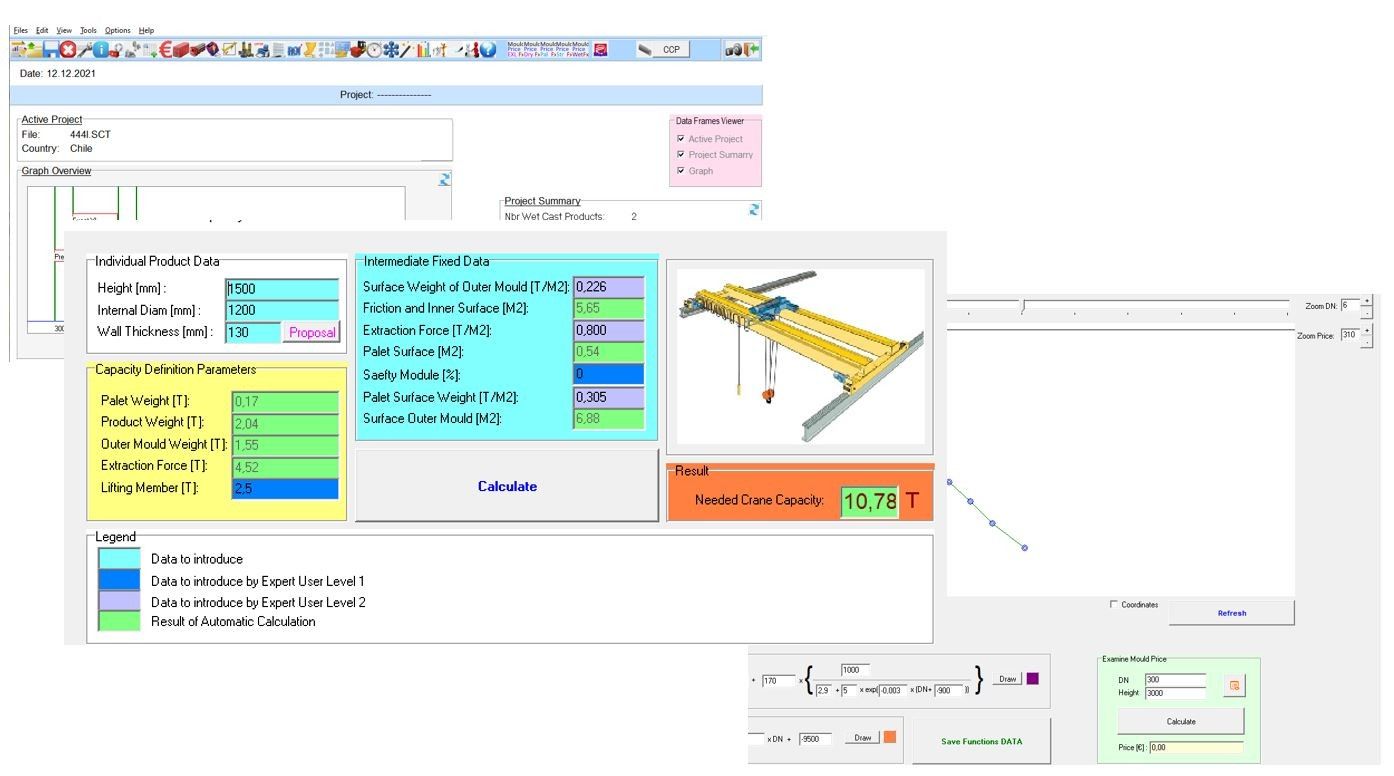Toggle the Active Project checkbox
The image size is (1394, 776).
[x=681, y=139]
